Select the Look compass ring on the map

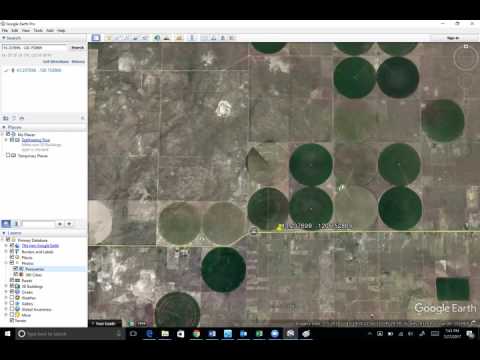[465, 57]
